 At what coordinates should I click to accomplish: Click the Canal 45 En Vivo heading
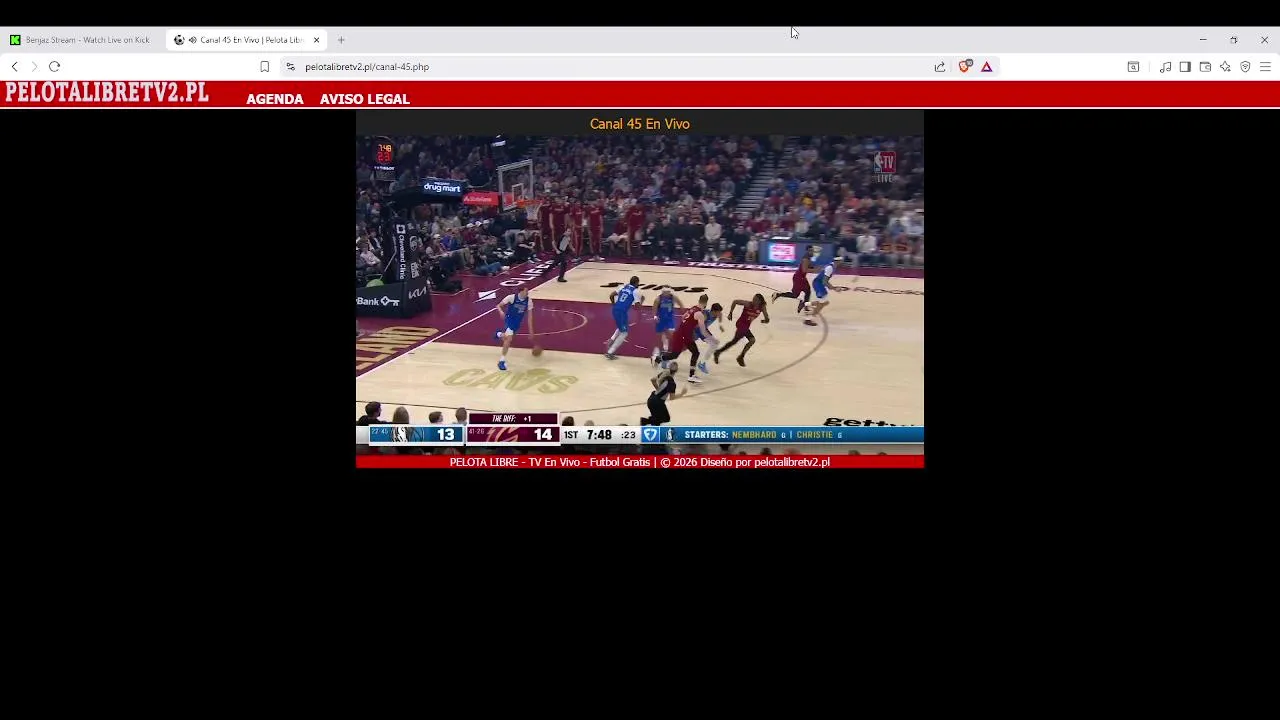click(x=640, y=124)
